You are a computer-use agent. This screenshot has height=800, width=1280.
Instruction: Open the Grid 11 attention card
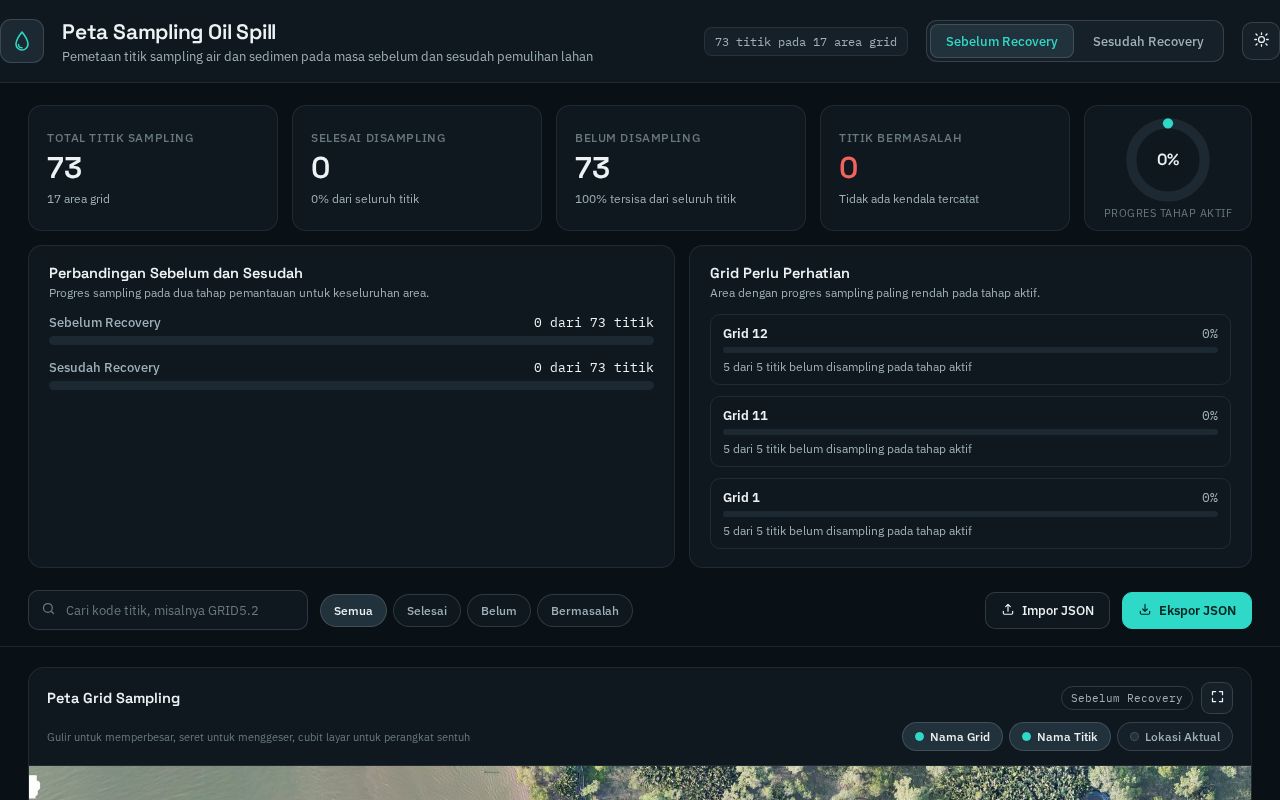click(x=970, y=432)
